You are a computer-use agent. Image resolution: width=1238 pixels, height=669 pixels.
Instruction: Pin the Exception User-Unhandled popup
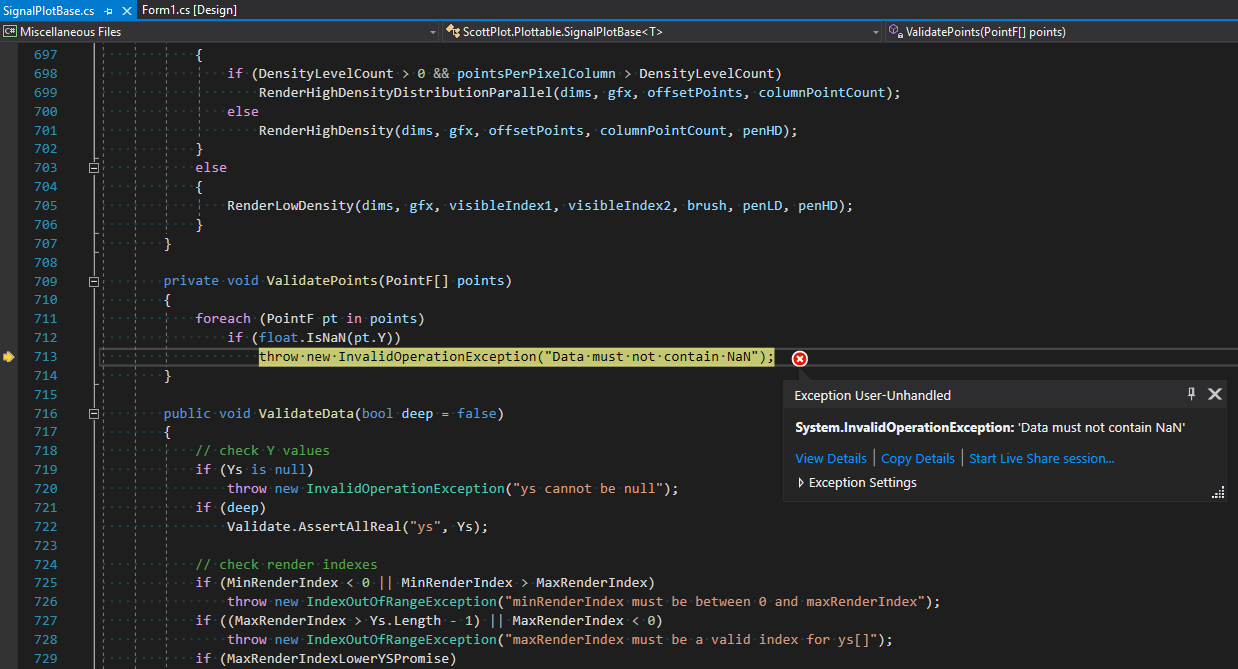point(1191,394)
